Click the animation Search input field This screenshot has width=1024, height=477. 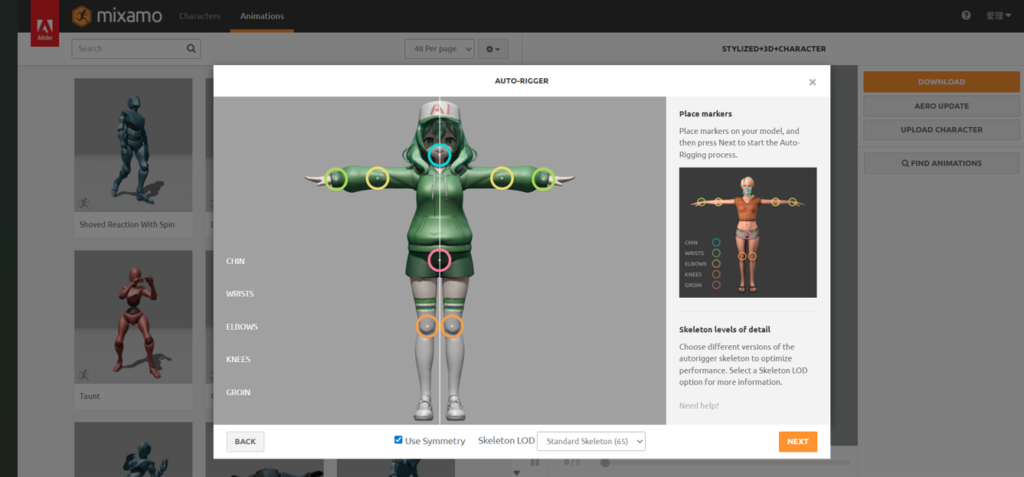(130, 48)
